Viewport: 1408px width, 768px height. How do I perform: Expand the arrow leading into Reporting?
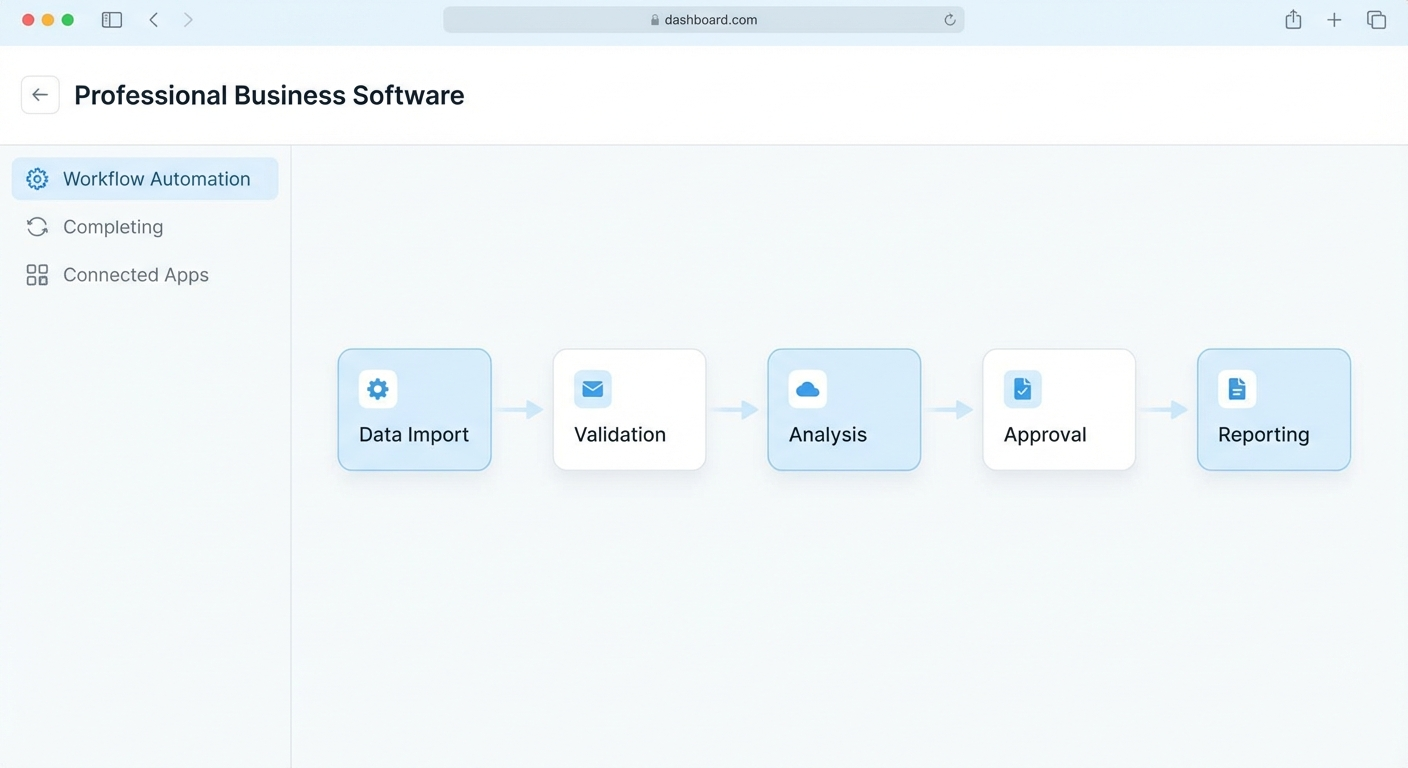[1166, 409]
